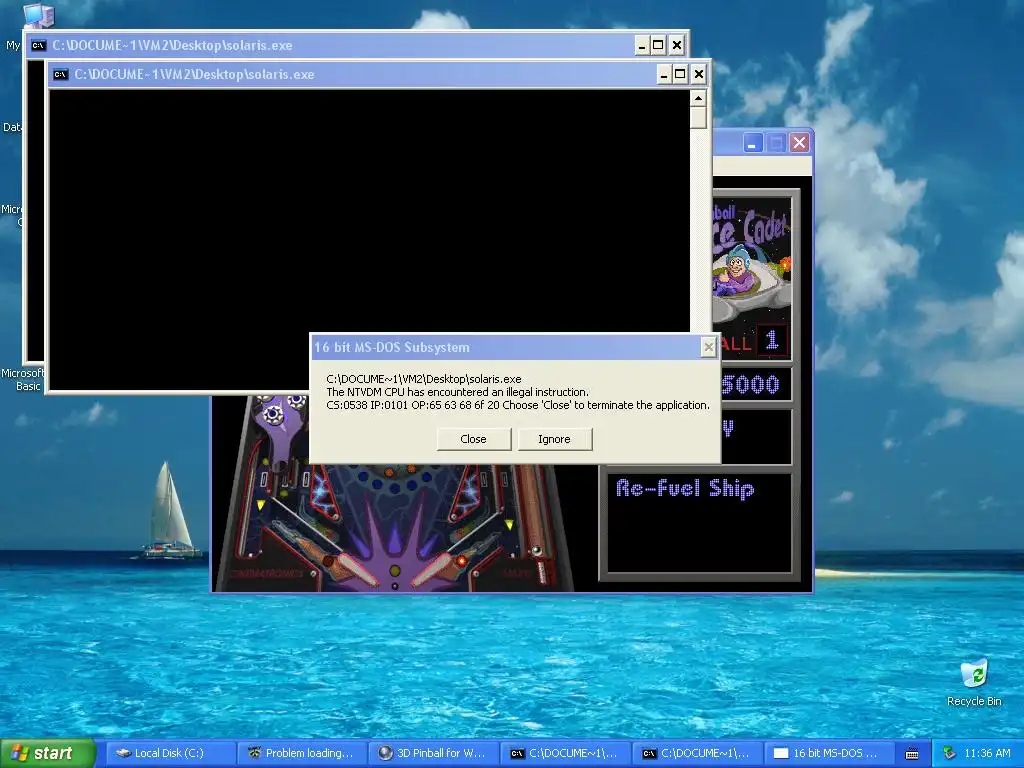Click the Re-Fuel Ship message in Pinball
This screenshot has height=768, width=1024.
[685, 488]
